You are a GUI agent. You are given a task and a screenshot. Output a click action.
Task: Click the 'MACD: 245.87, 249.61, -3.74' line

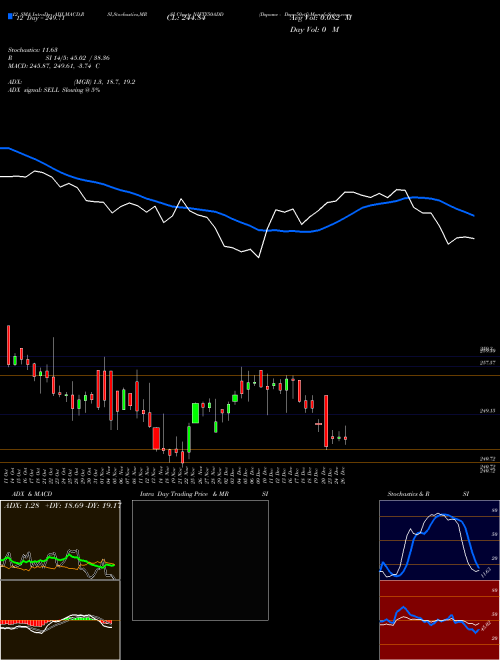point(53,66)
